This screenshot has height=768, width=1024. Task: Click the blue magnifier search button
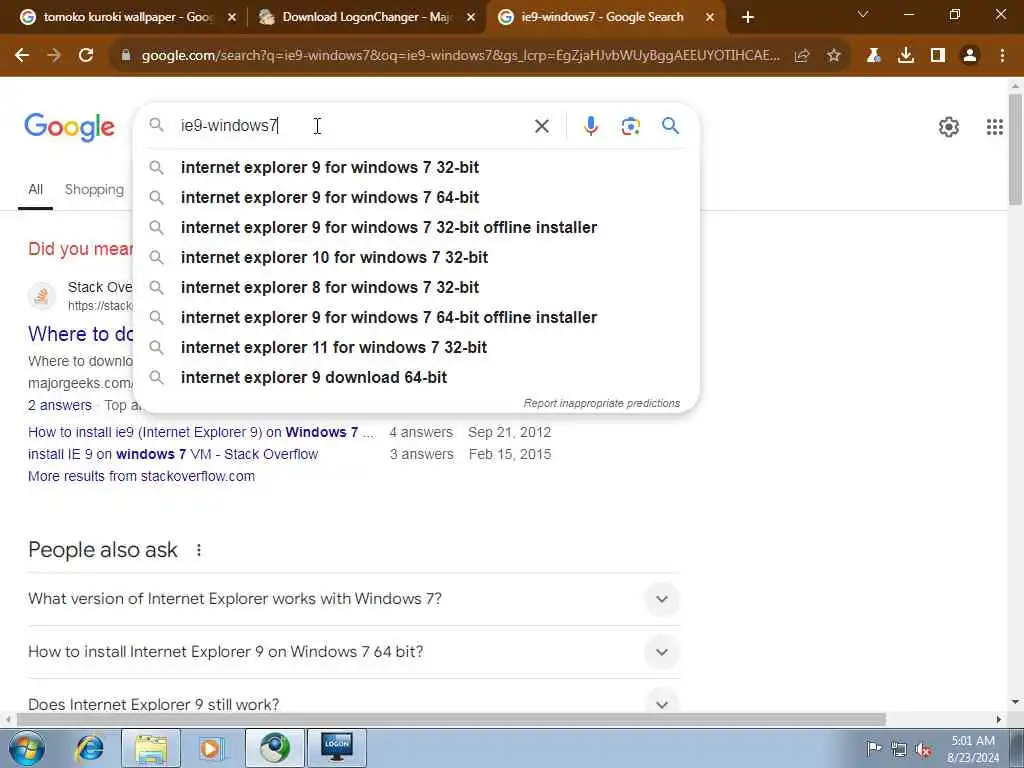pos(670,125)
